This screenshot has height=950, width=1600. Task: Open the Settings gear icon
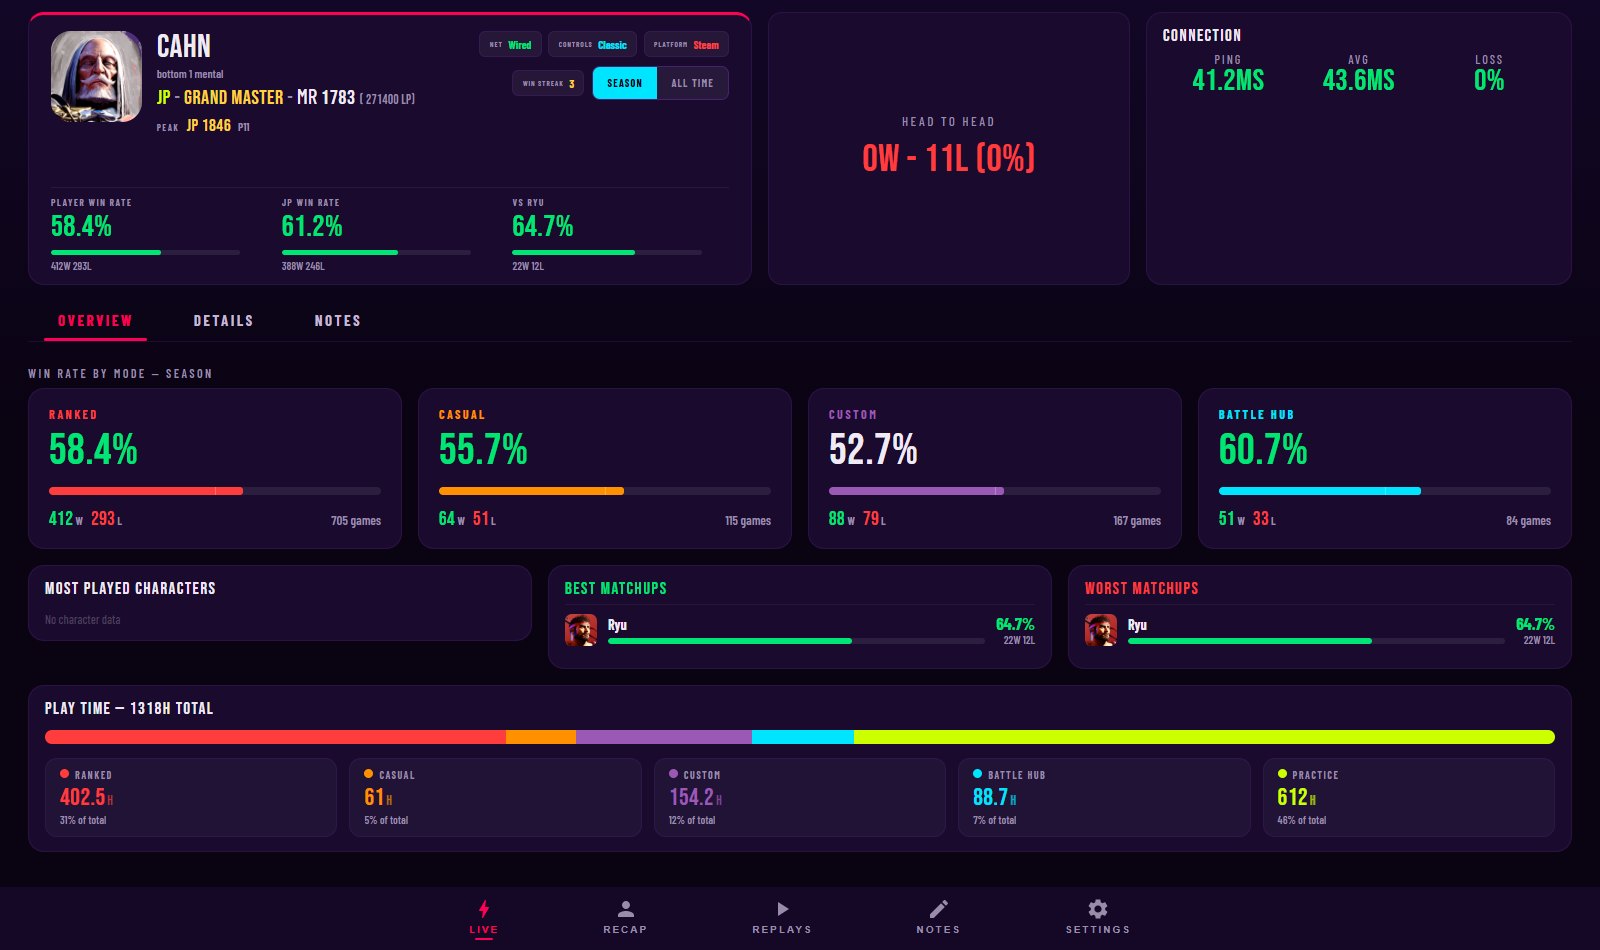tap(1098, 908)
